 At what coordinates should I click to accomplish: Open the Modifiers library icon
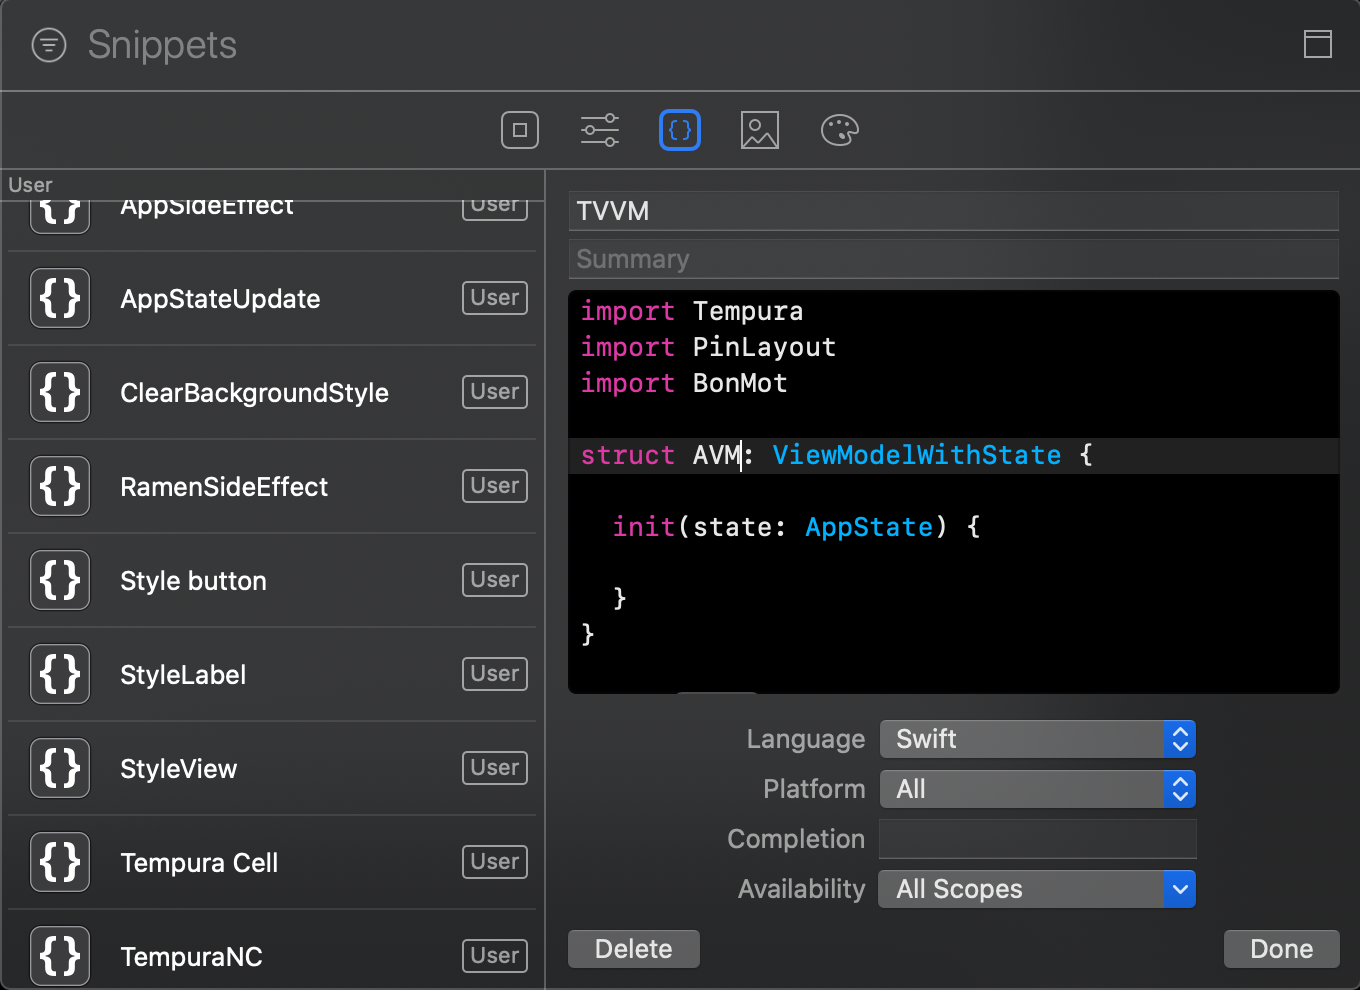click(x=599, y=130)
